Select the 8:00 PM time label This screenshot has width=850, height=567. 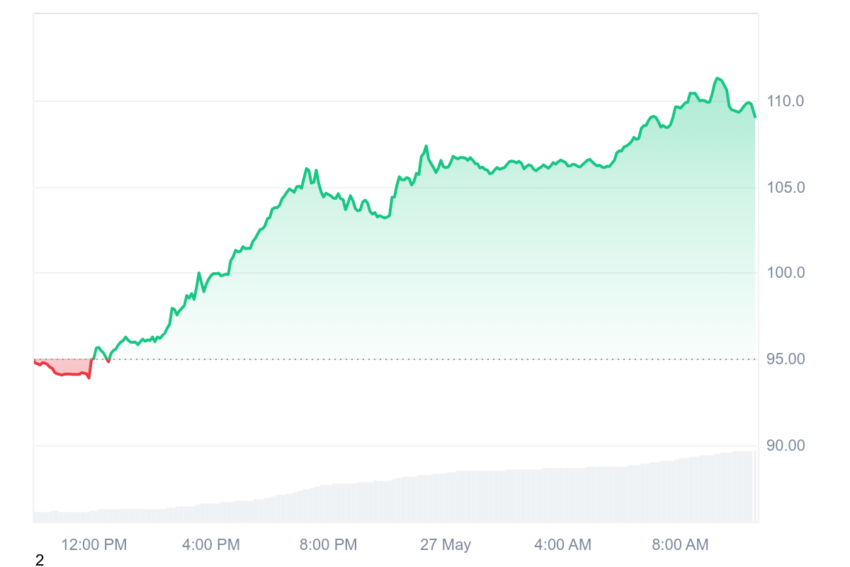pyautogui.click(x=328, y=545)
